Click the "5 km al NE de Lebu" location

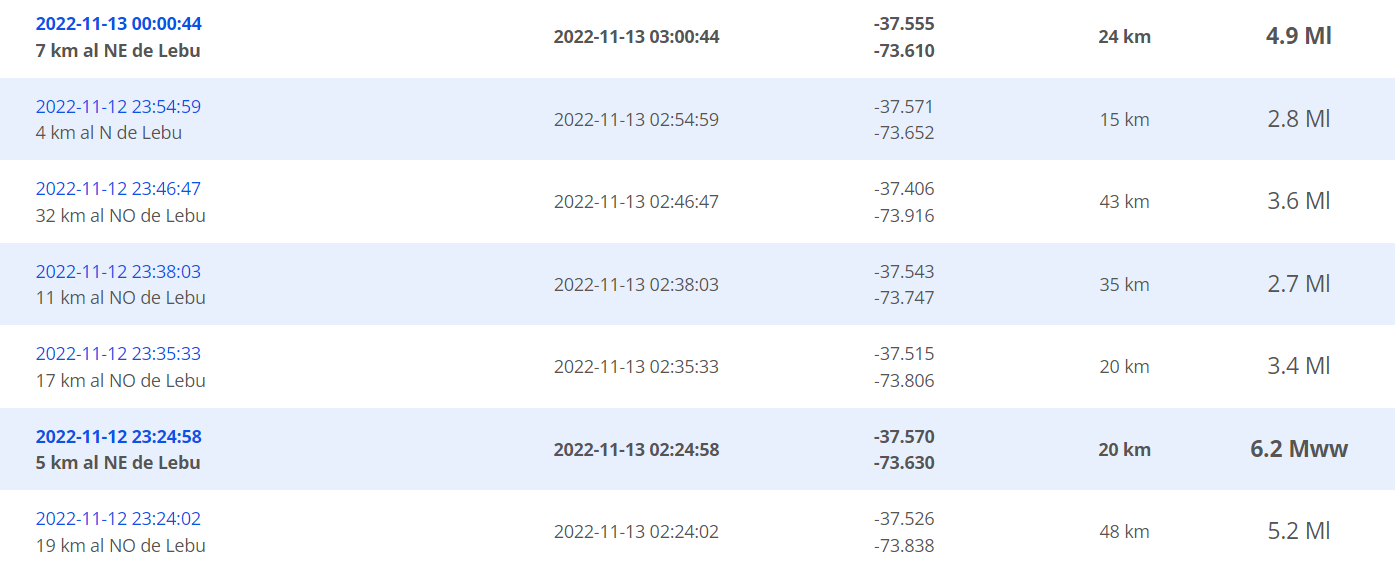[x=118, y=463]
